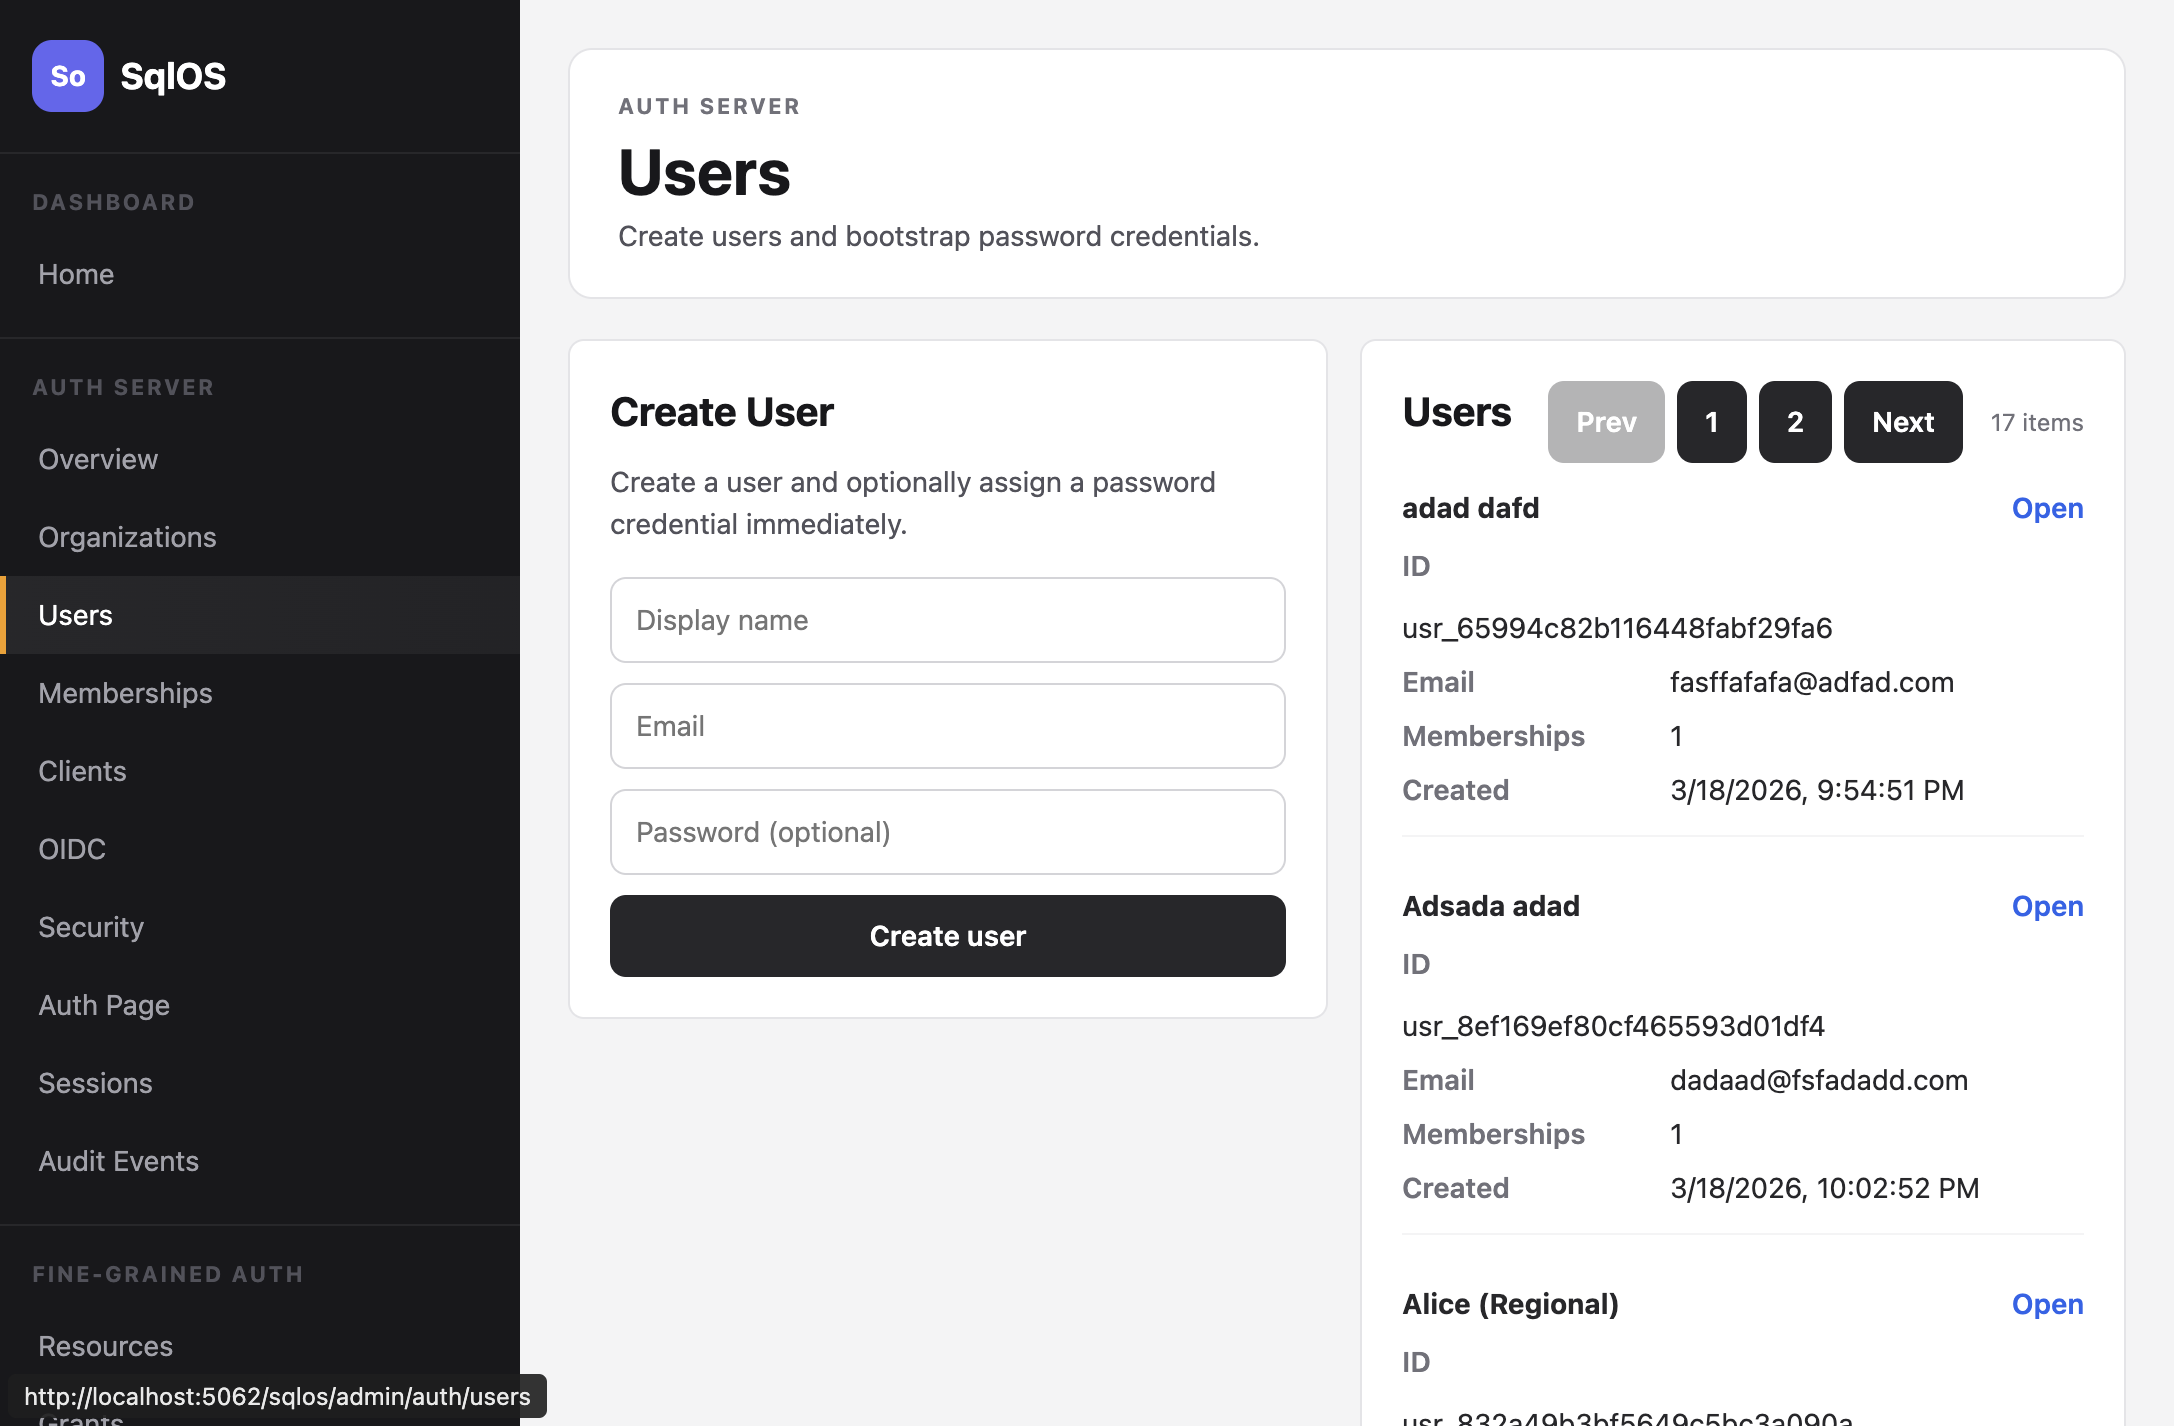Image resolution: width=2174 pixels, height=1426 pixels.
Task: Click the SqlOS 'So' logo icon
Action: pyautogui.click(x=67, y=76)
